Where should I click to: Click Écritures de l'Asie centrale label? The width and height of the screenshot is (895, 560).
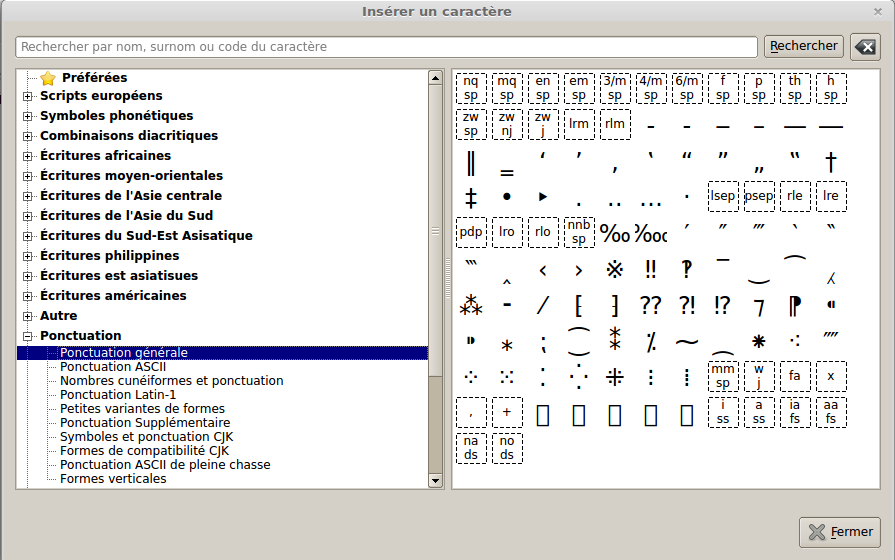[131, 196]
